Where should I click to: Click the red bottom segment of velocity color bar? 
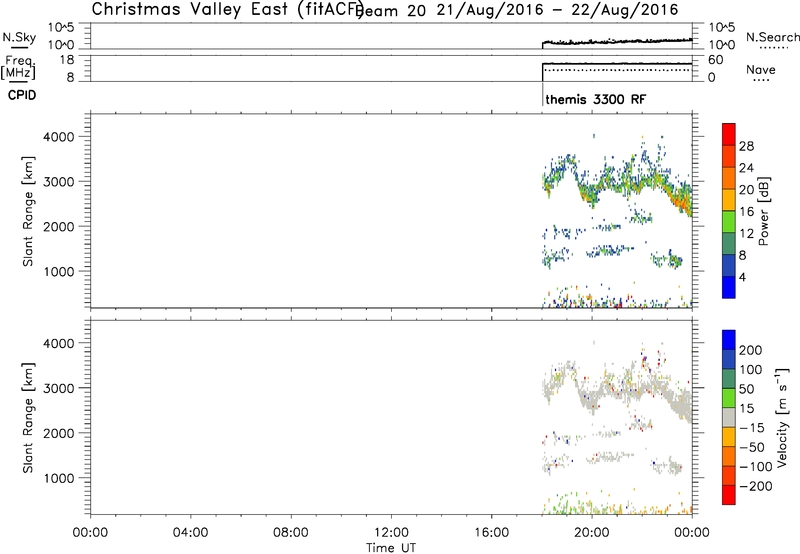click(729, 495)
